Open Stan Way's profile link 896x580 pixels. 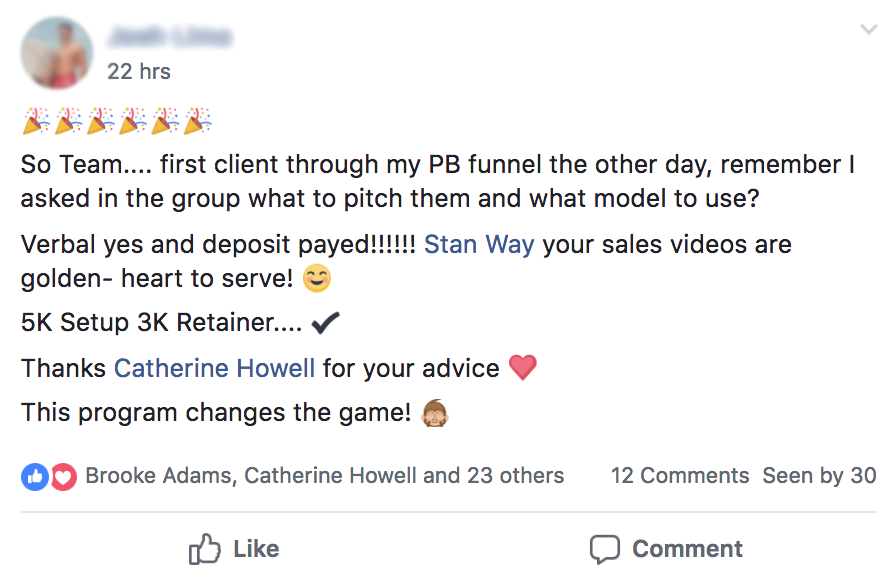tap(479, 245)
